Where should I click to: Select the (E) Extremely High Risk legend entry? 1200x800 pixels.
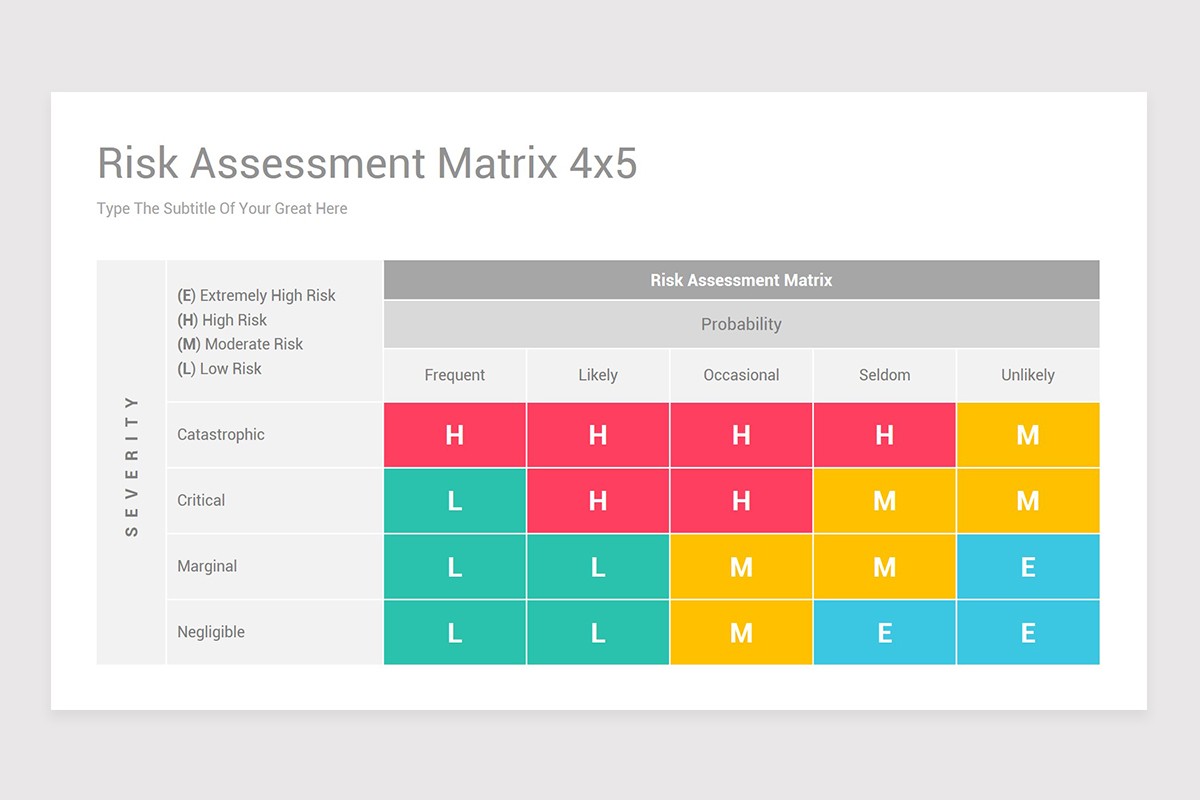coord(256,295)
